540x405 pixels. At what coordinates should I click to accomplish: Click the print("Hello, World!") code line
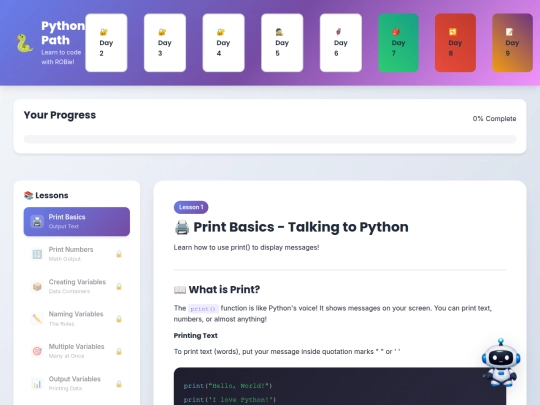coord(228,386)
